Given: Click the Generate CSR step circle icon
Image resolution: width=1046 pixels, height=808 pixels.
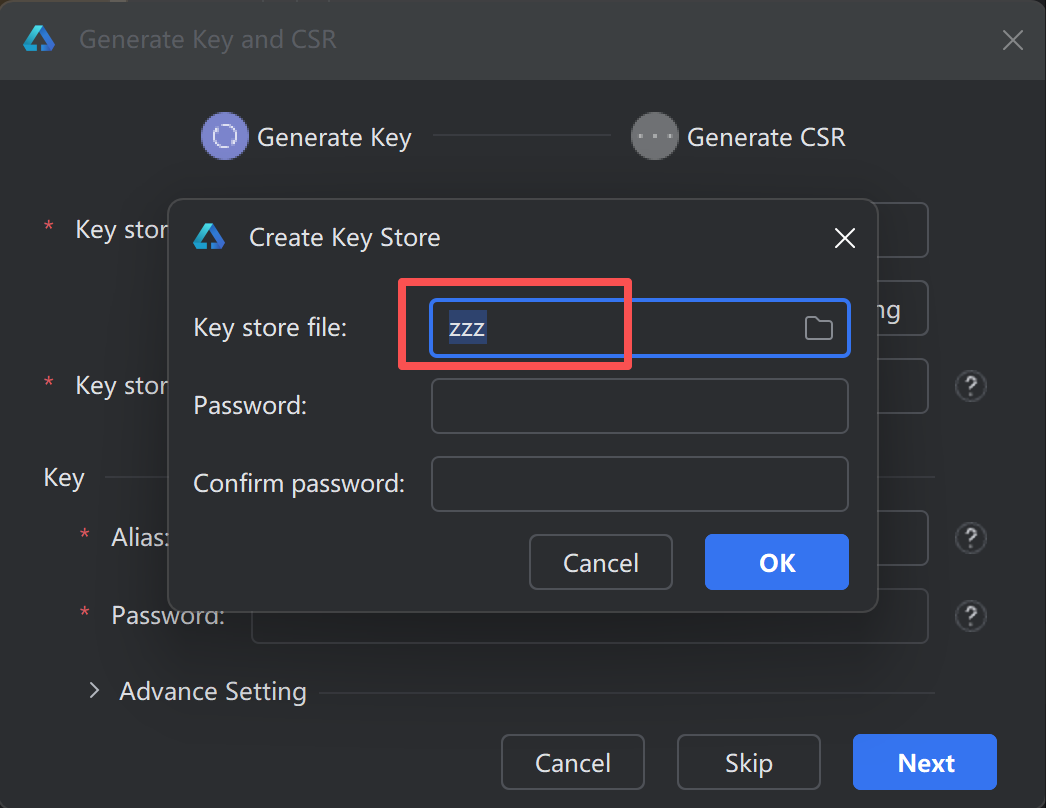Looking at the screenshot, I should click(x=655, y=136).
